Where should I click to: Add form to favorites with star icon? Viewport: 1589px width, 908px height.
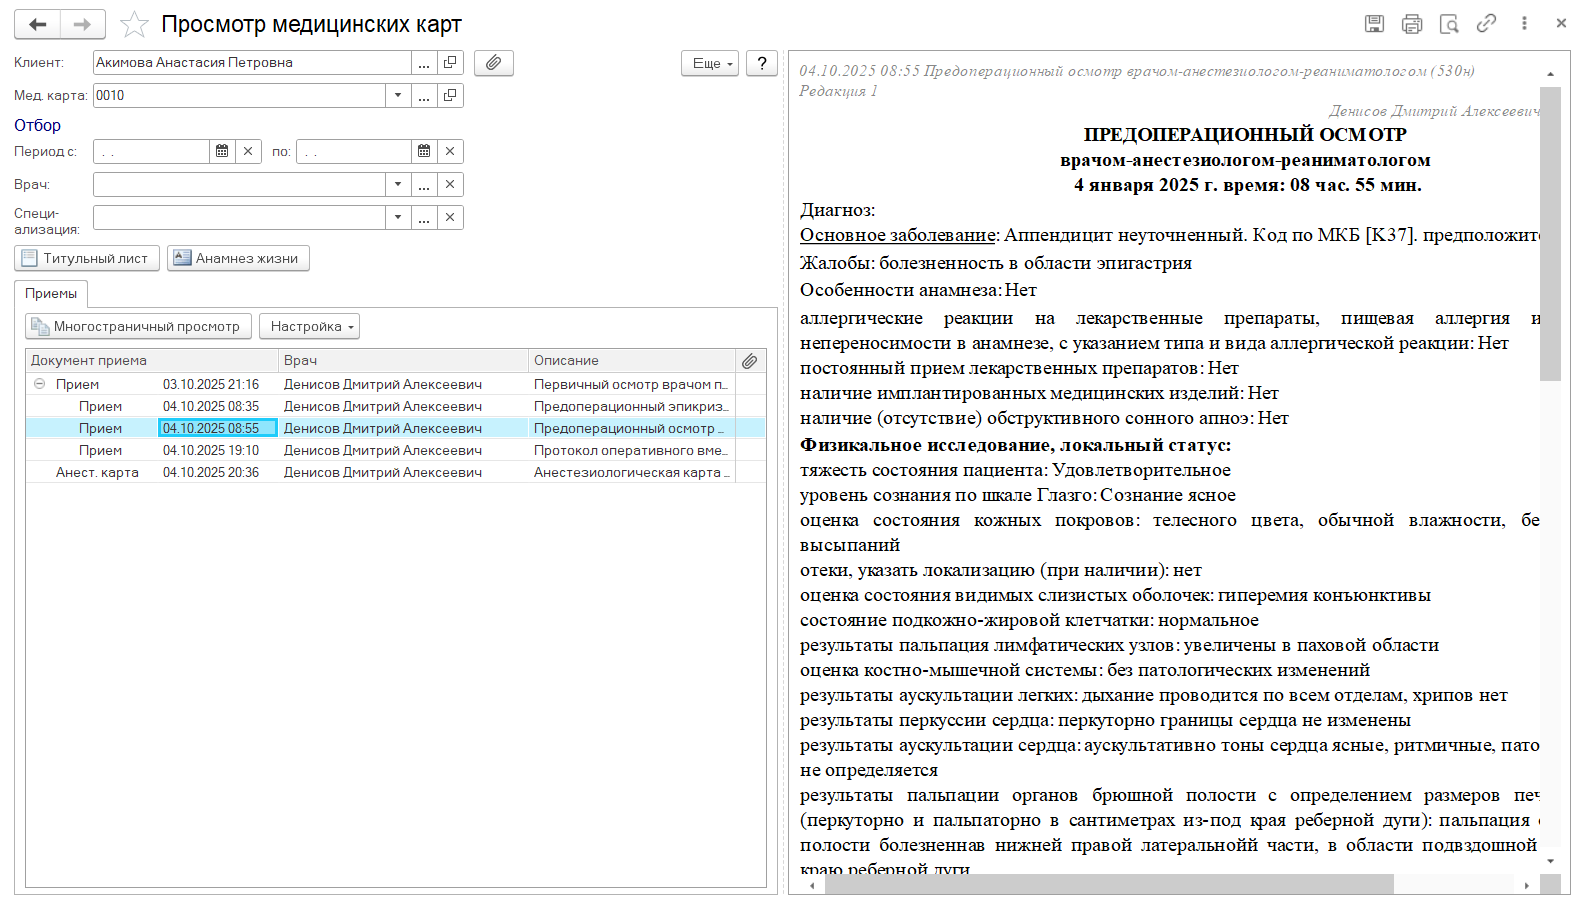coord(134,24)
